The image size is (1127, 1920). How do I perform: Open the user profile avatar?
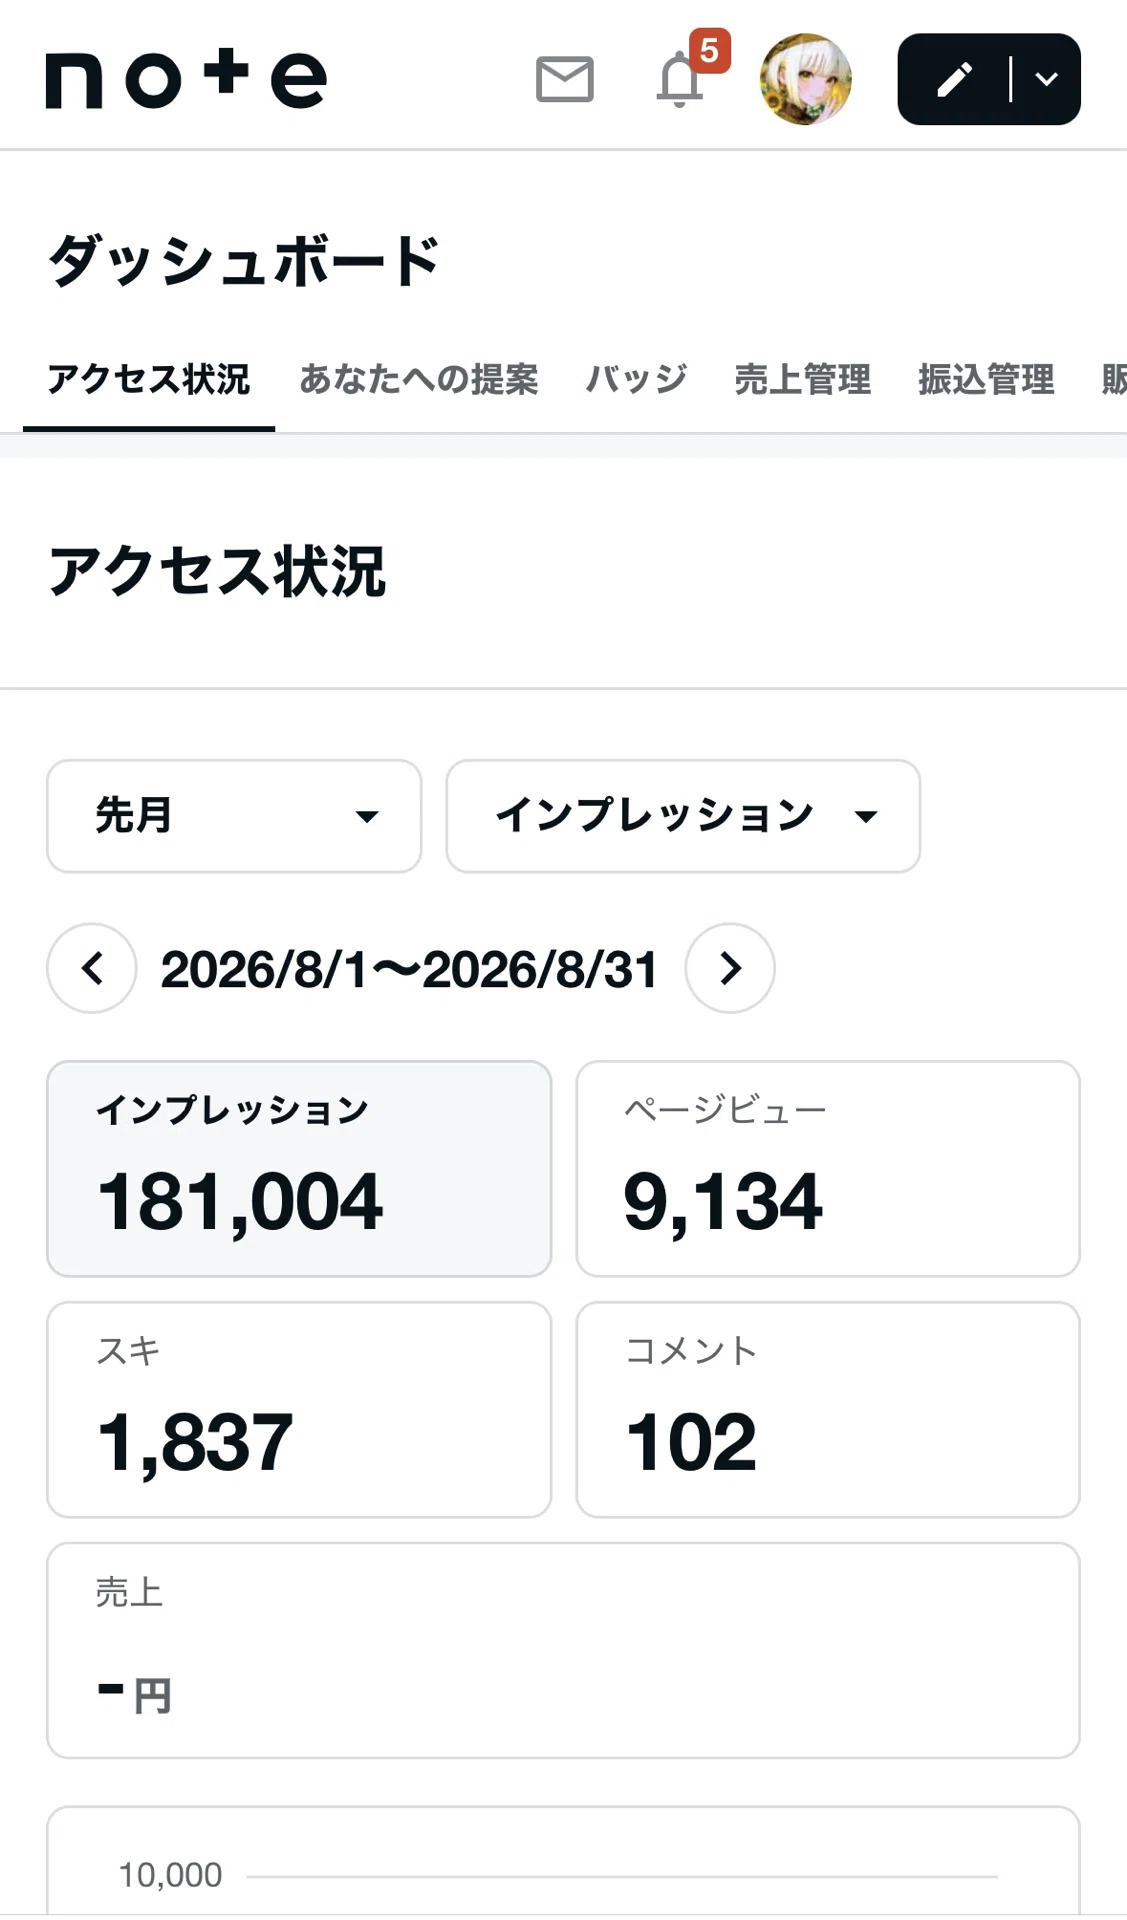pyautogui.click(x=806, y=79)
